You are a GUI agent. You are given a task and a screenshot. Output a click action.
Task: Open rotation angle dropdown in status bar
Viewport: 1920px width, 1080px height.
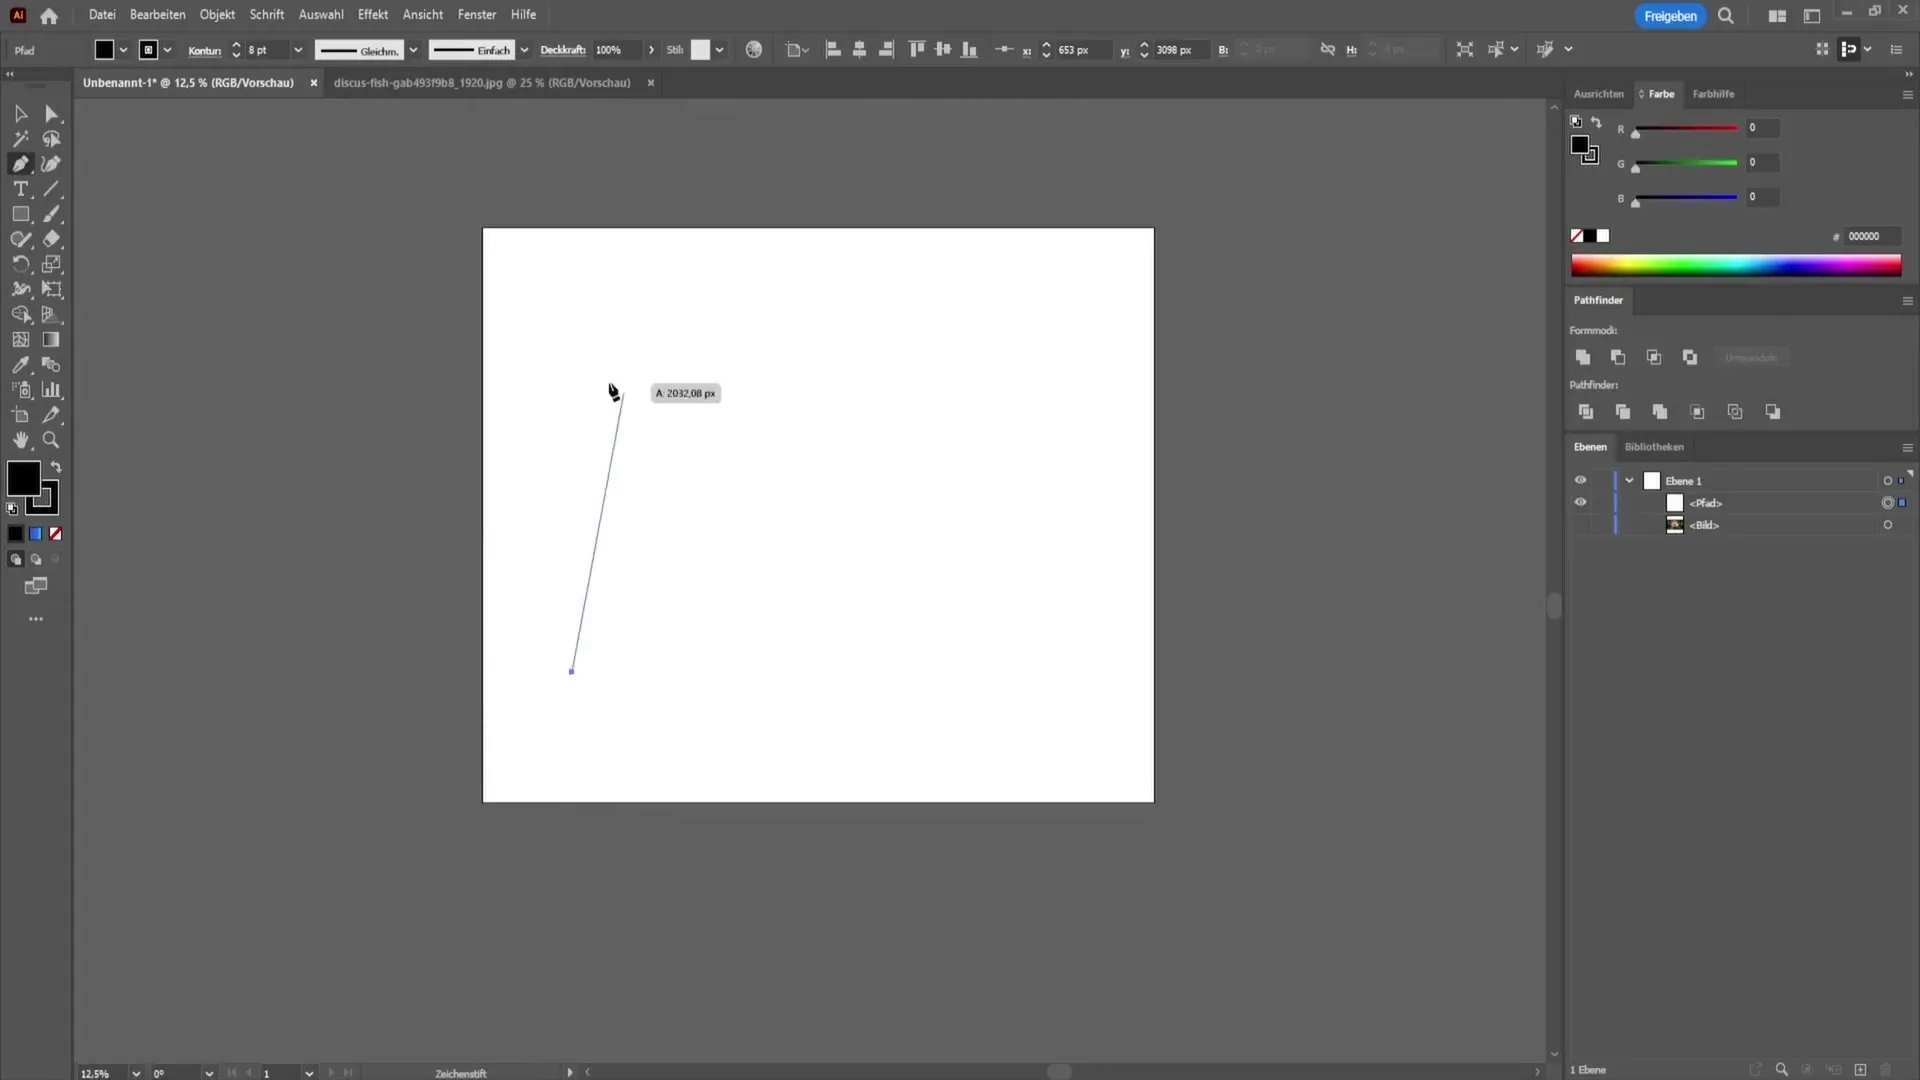coord(209,1073)
